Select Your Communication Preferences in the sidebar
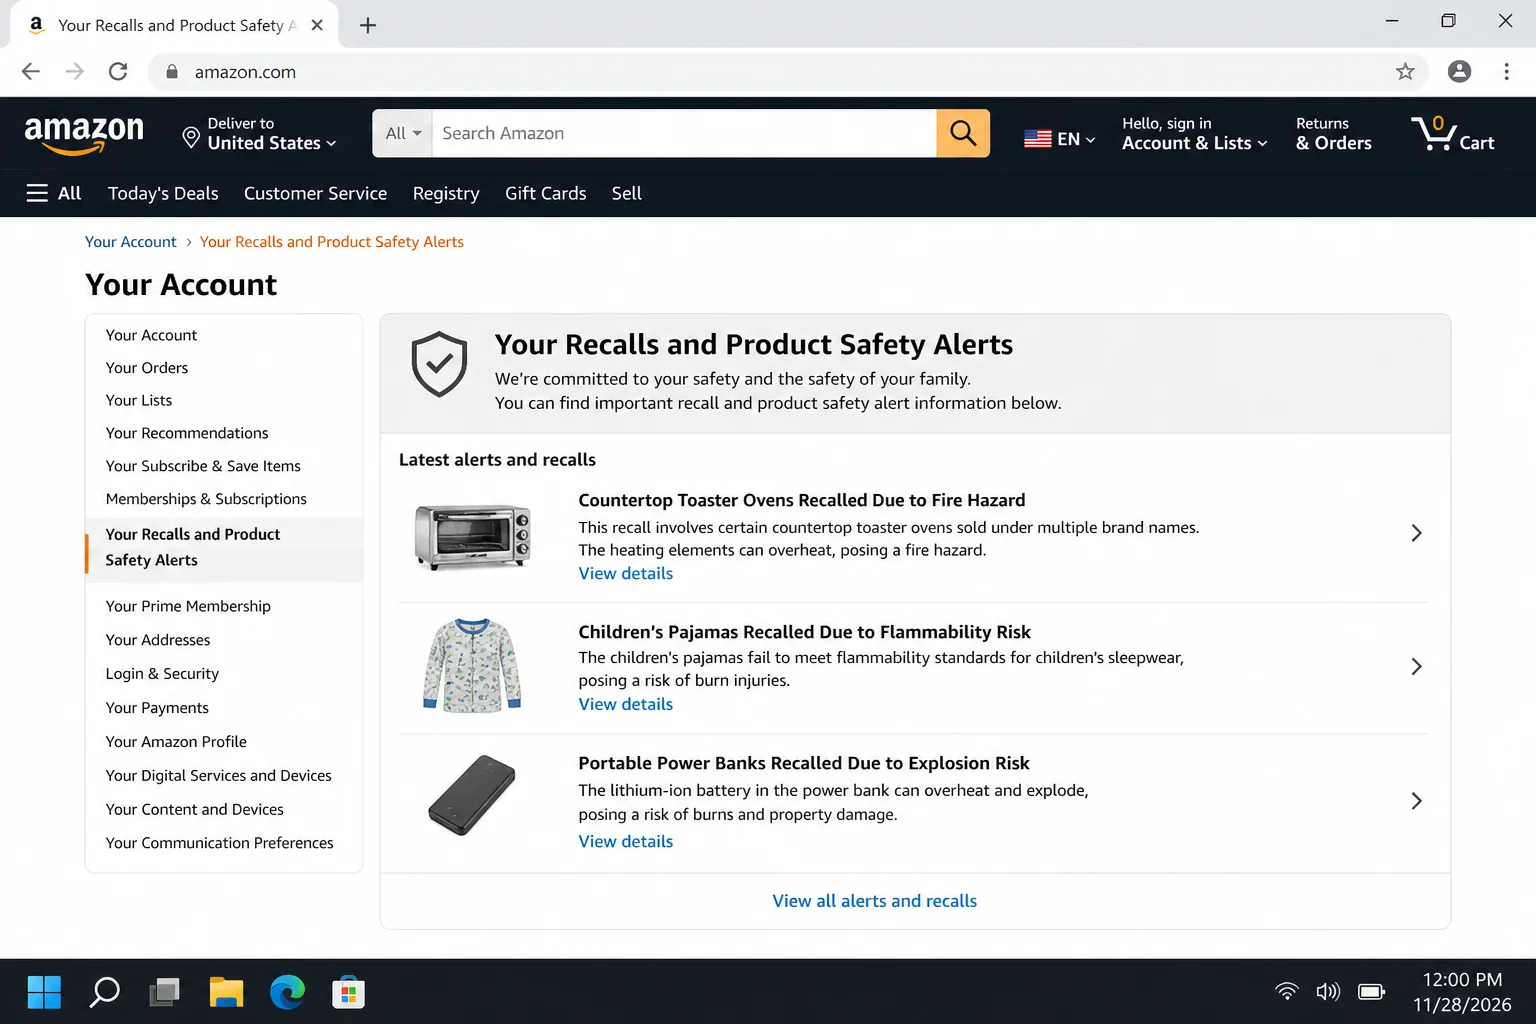 [219, 843]
